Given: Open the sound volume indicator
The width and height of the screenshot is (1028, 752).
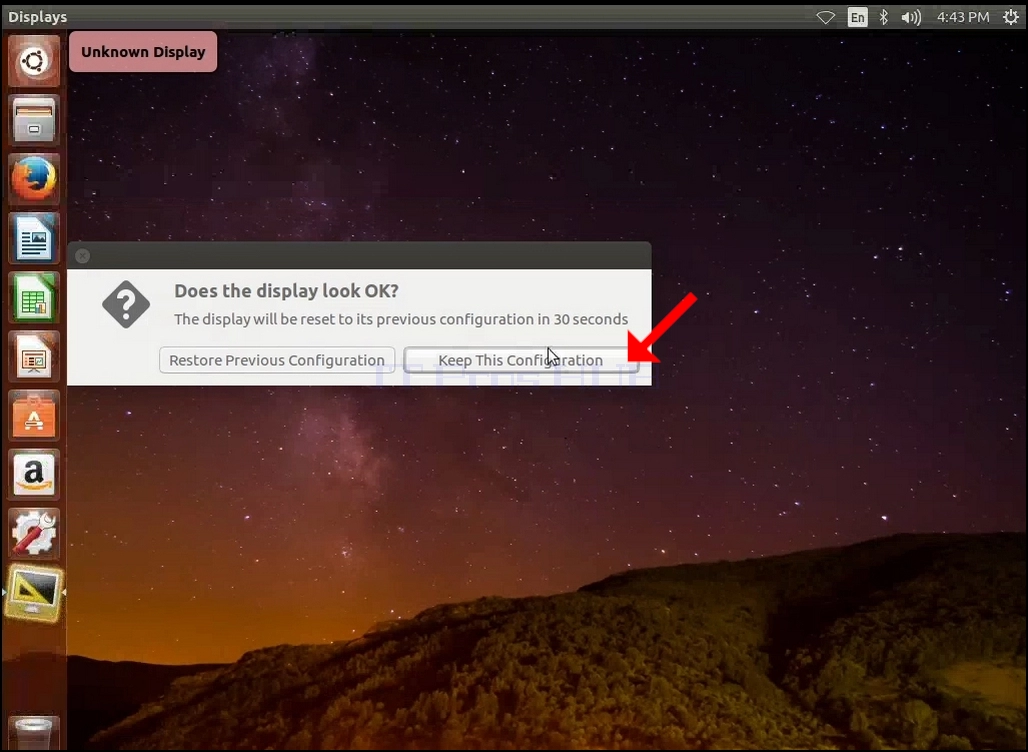Looking at the screenshot, I should (x=911, y=17).
